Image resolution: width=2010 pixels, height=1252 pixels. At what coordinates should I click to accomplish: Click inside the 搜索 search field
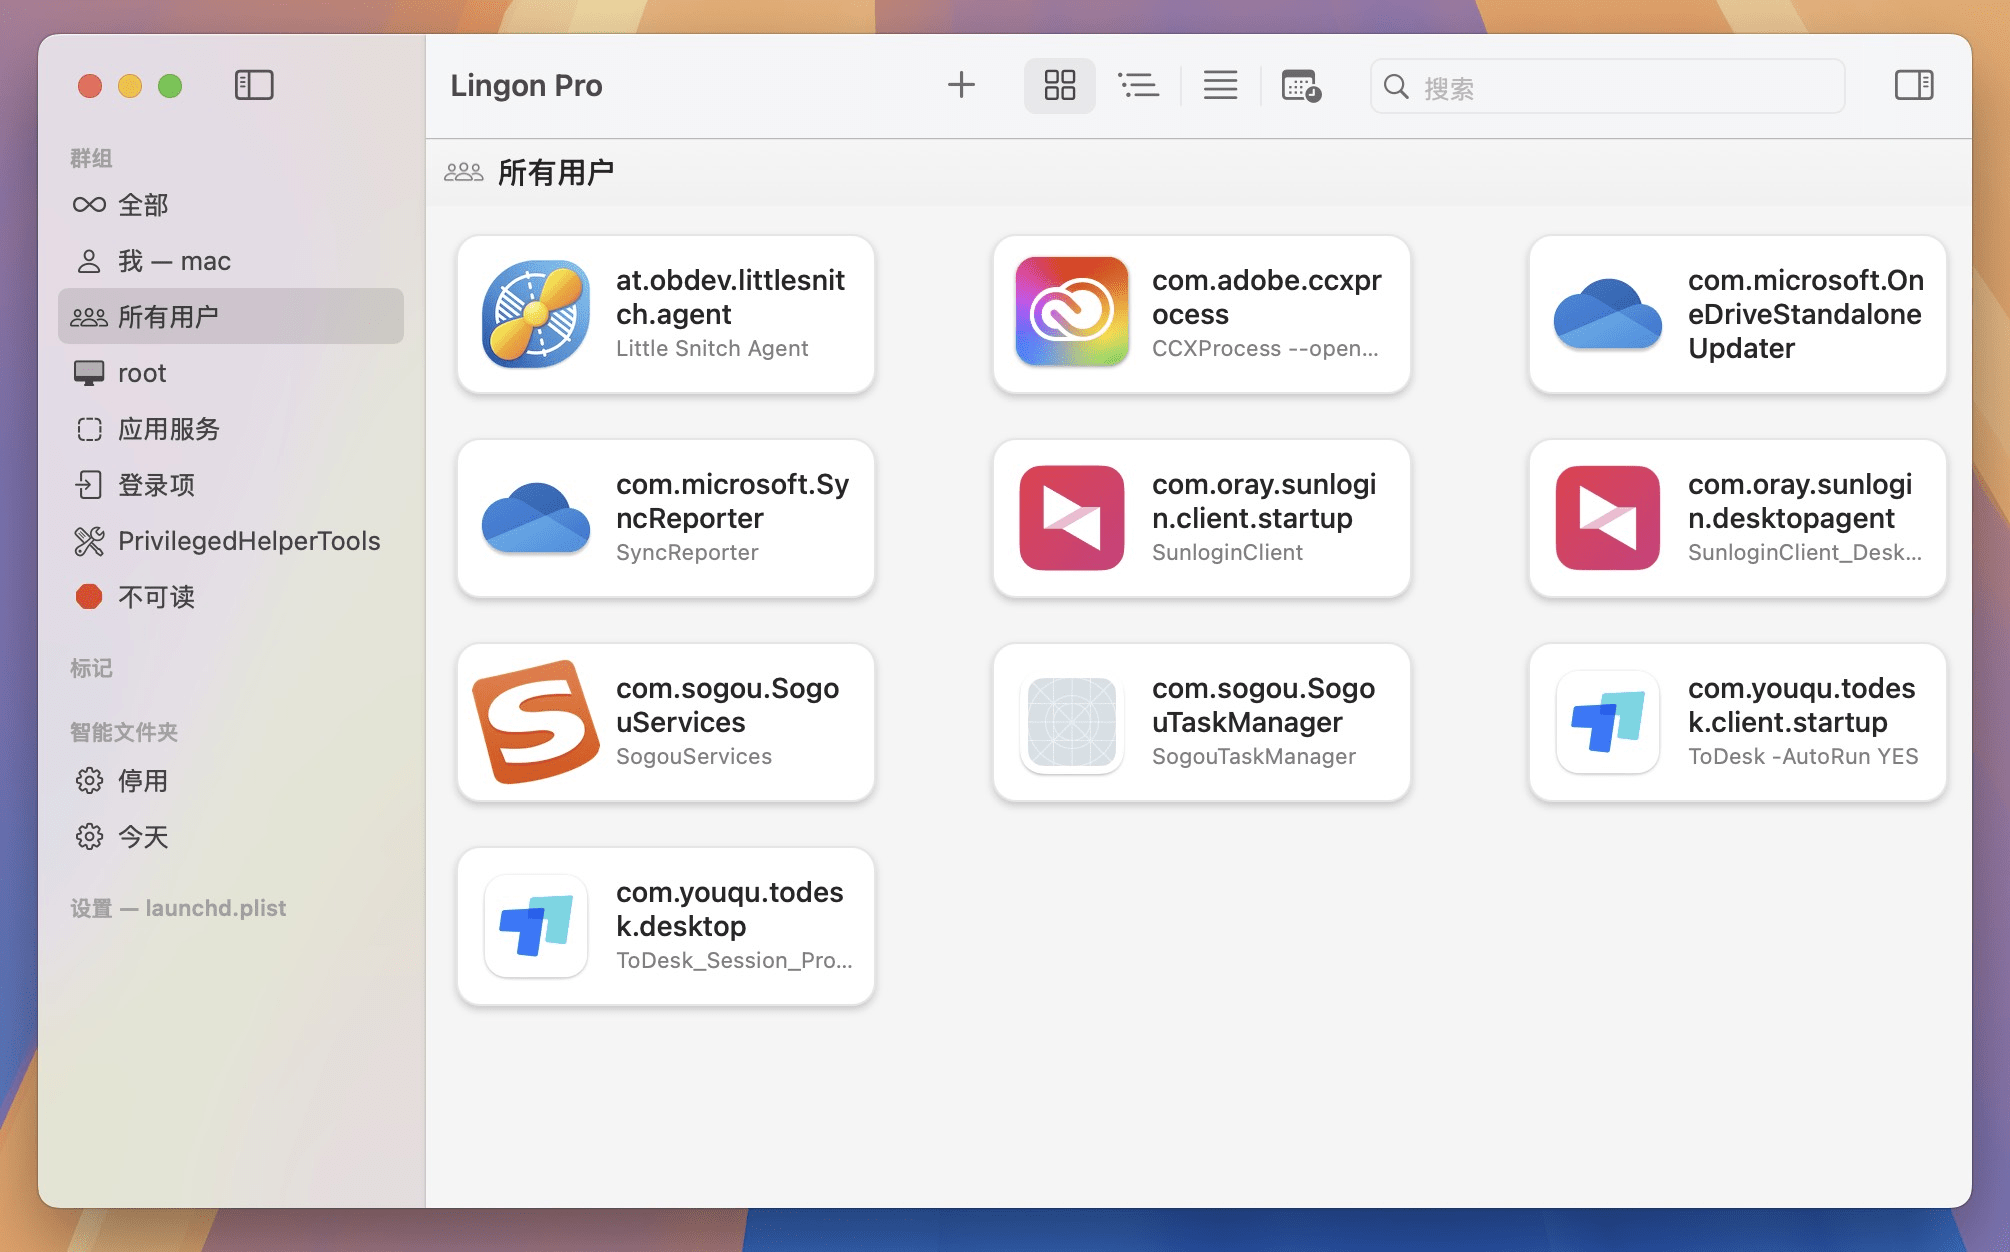[x=1605, y=86]
